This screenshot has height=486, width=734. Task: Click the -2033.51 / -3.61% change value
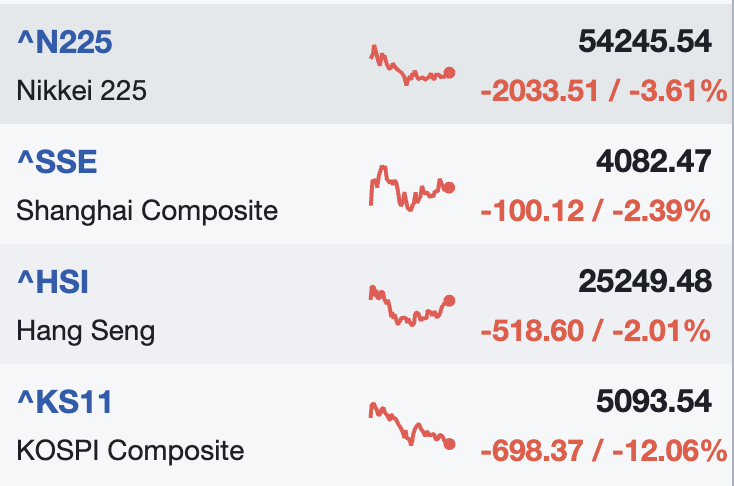pos(603,92)
